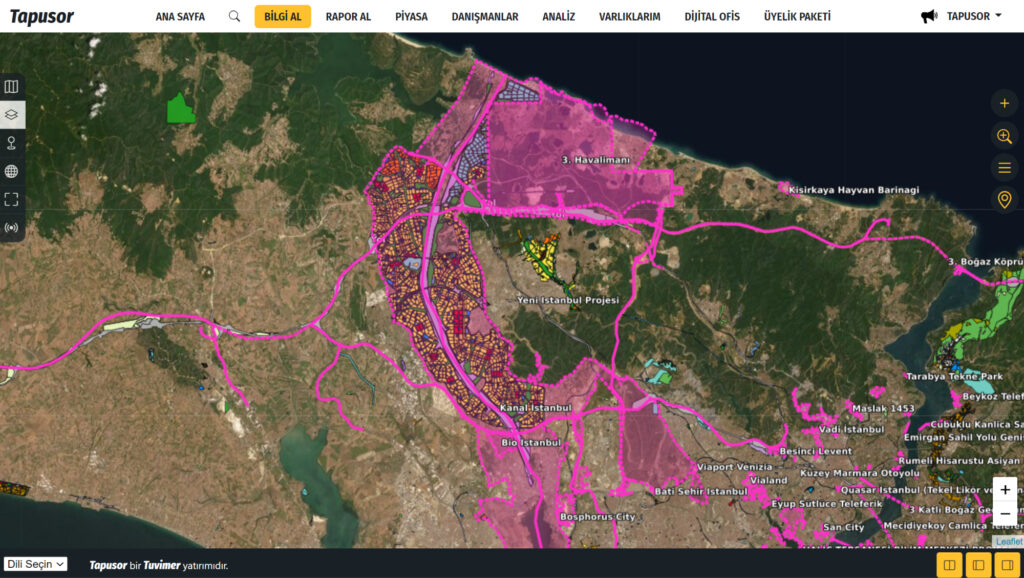The image size is (1024, 578).
Task: Click the megaphone announcements icon
Action: coord(929,16)
